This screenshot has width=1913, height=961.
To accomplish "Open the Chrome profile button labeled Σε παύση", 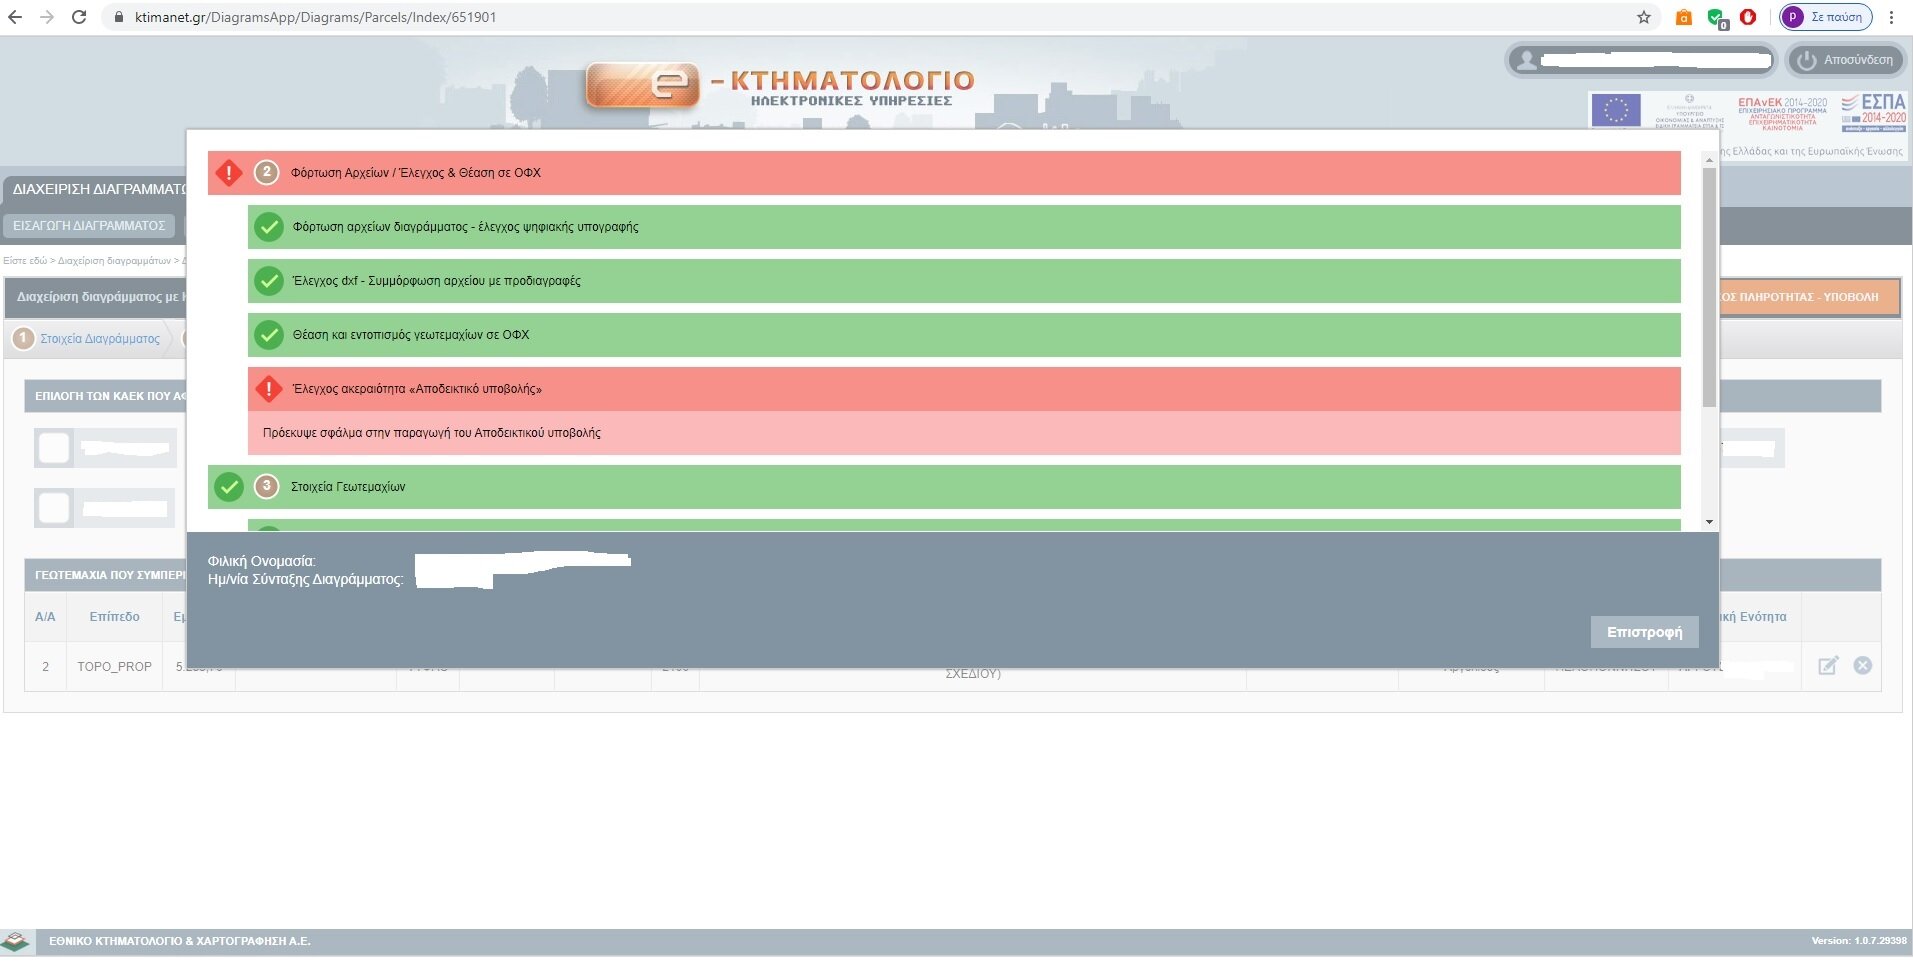I will click(x=1826, y=17).
